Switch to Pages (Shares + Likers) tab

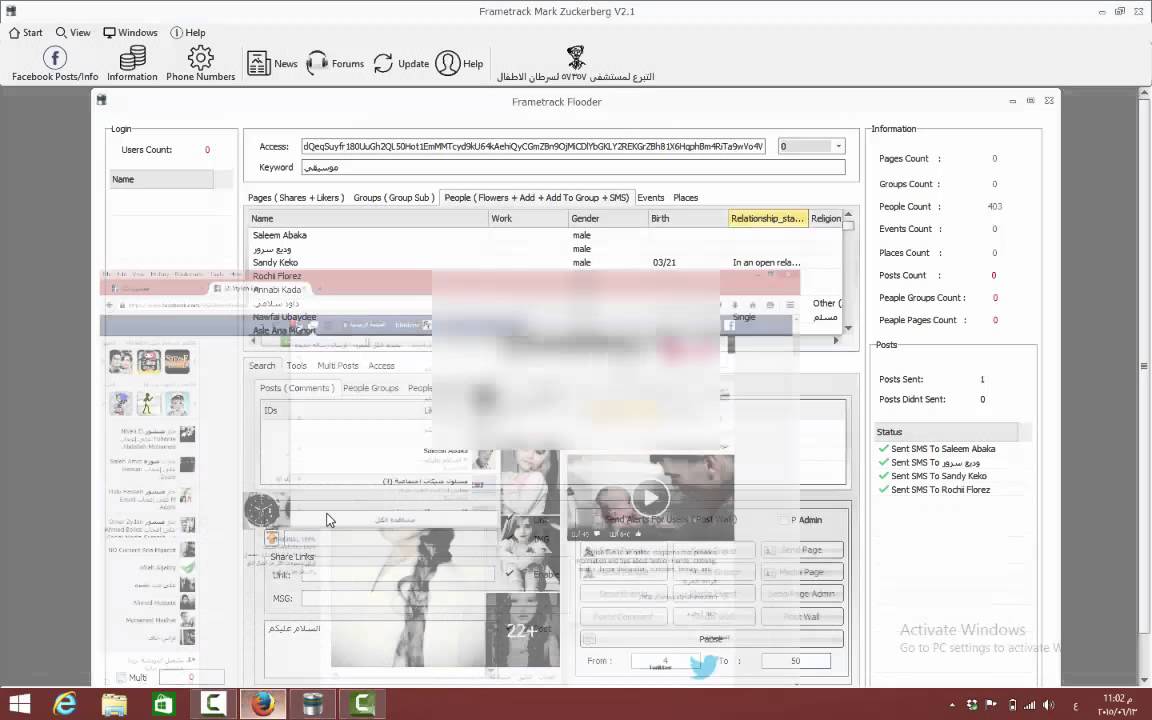pos(296,198)
